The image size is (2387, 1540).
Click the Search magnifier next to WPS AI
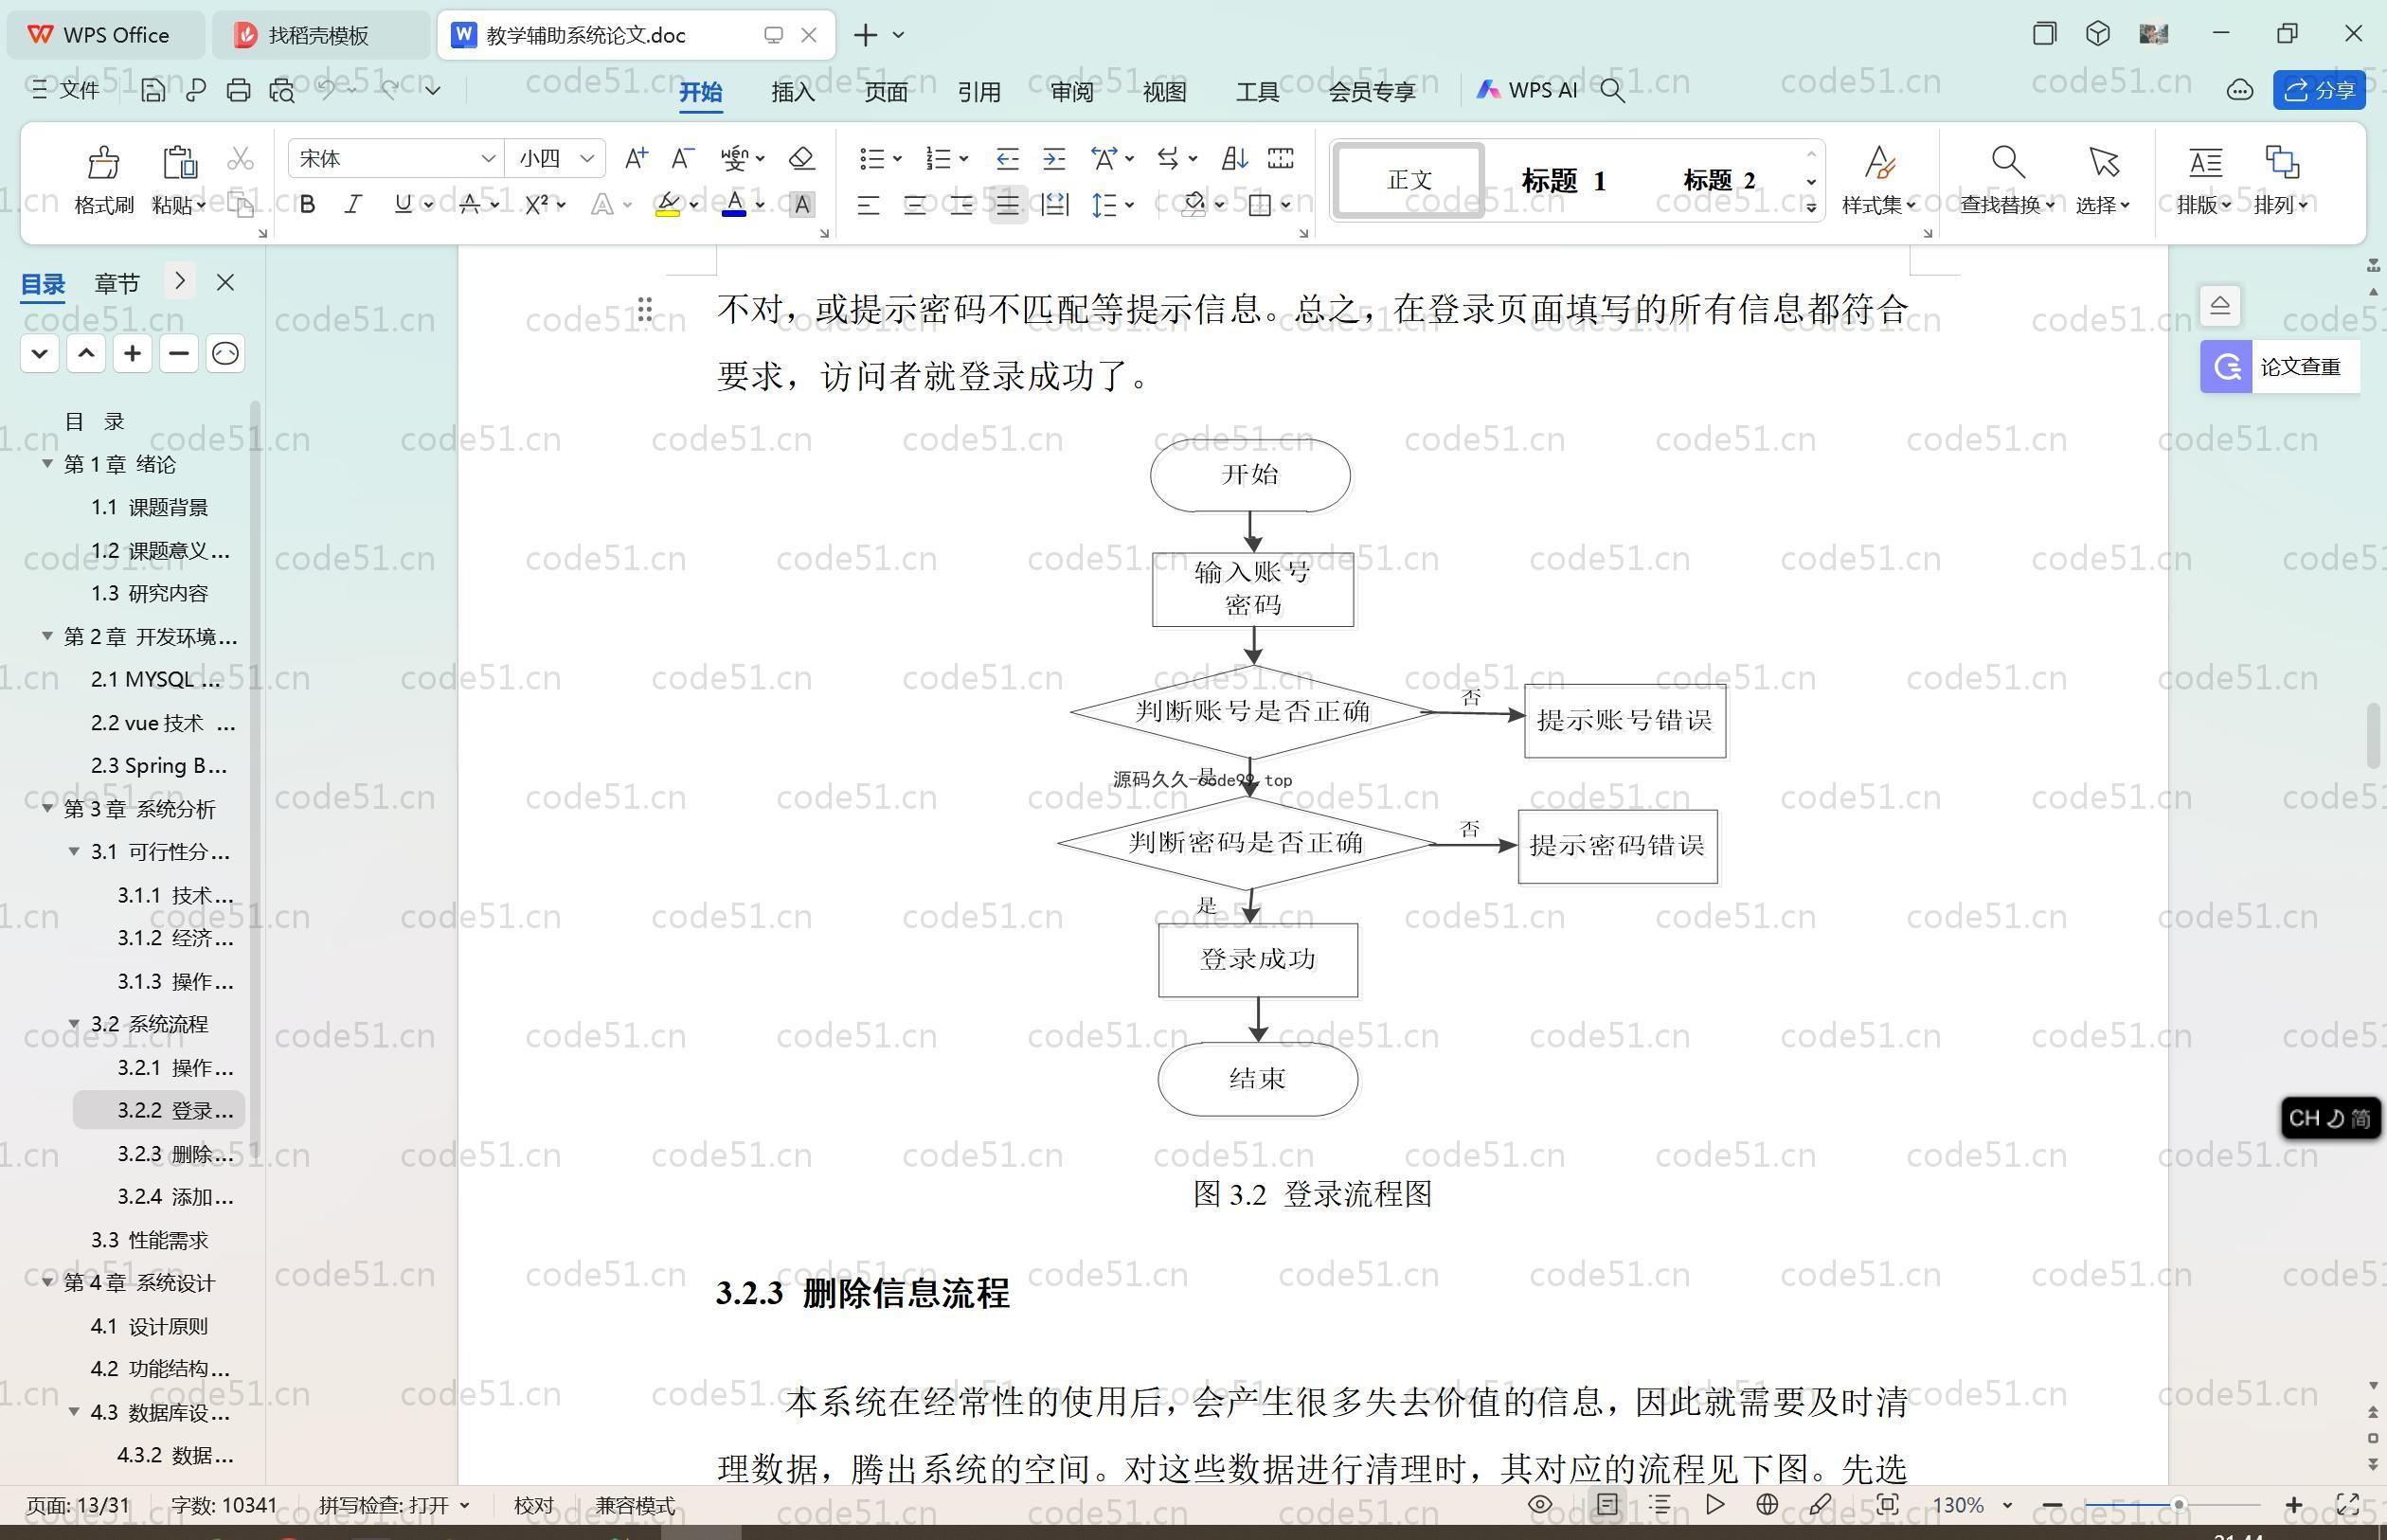pyautogui.click(x=1612, y=90)
